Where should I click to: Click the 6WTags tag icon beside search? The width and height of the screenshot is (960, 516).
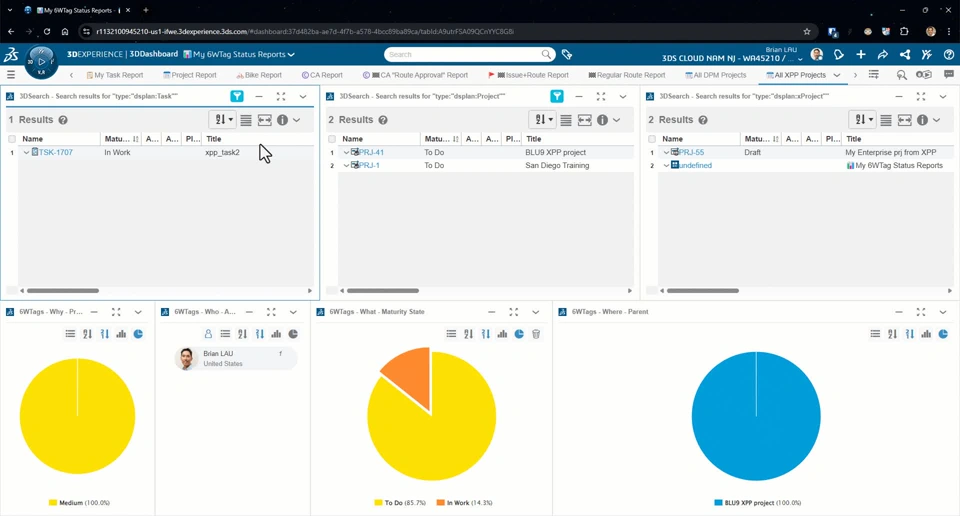567,54
